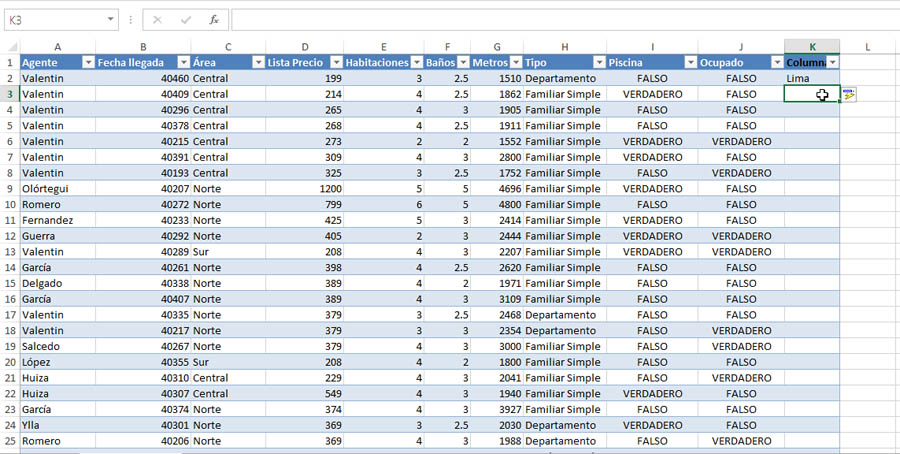Screen dimensions: 900x454
Task: Open the Tipo column filter dropdown
Action: click(598, 62)
